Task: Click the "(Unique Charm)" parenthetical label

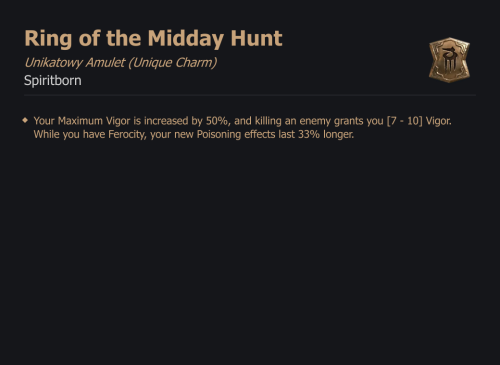Action: (173, 63)
